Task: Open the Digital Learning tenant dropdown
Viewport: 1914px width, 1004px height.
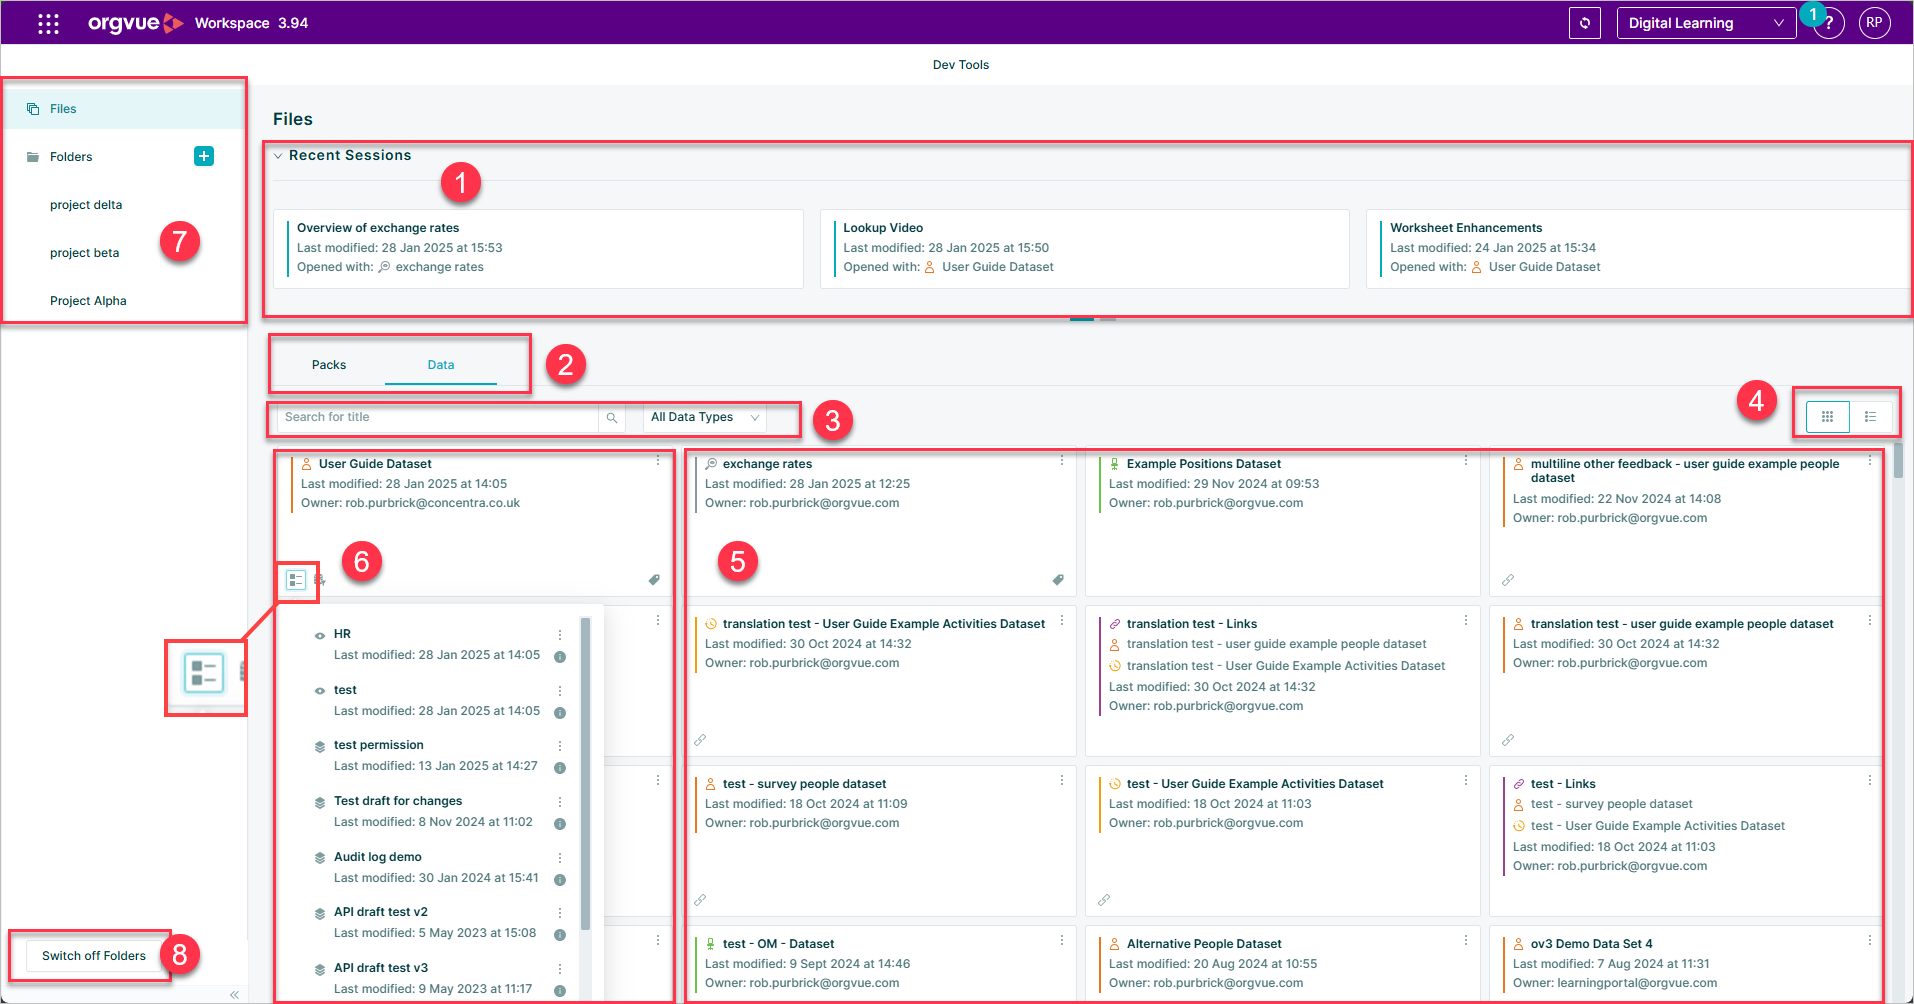Action: point(1706,23)
